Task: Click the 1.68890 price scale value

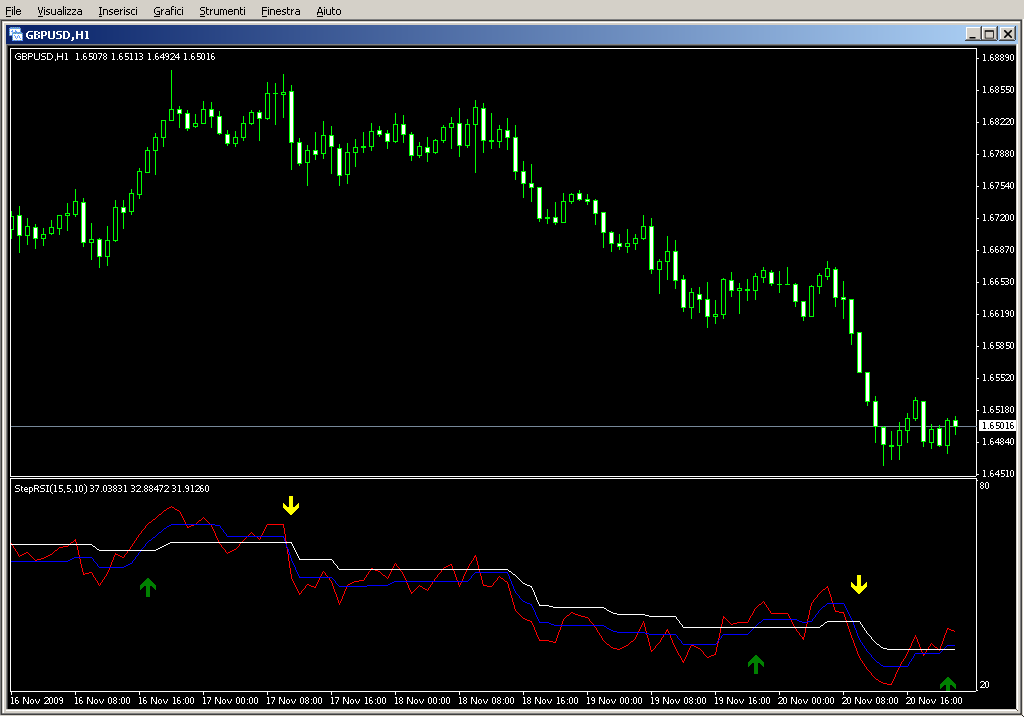Action: 999,57
